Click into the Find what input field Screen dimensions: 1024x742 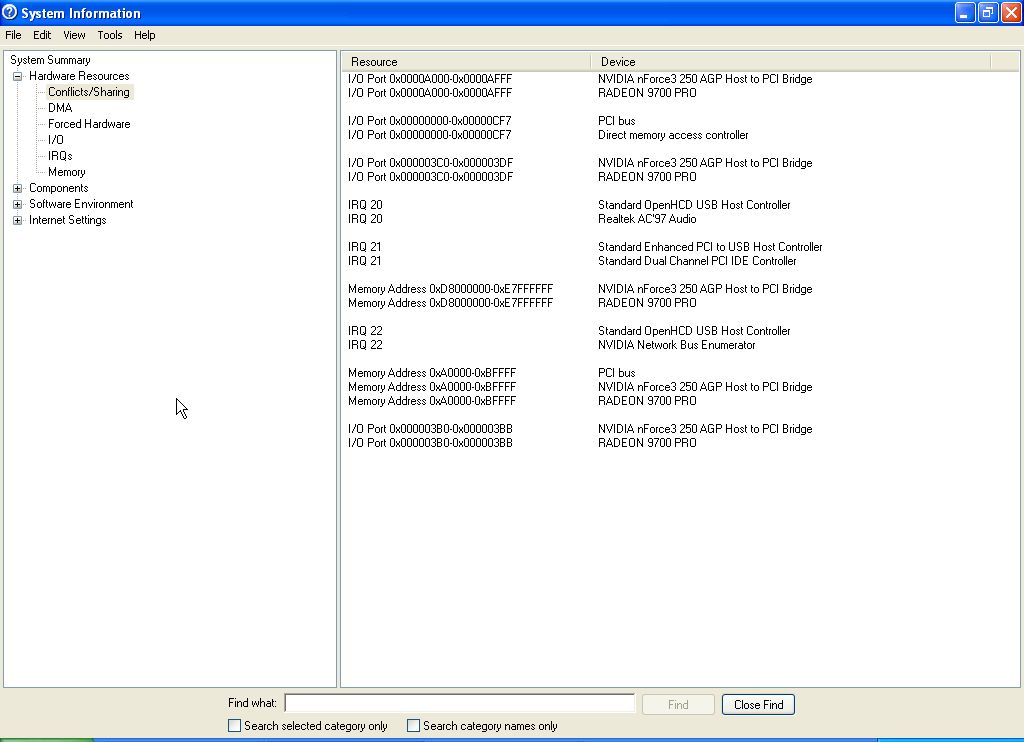pos(460,703)
